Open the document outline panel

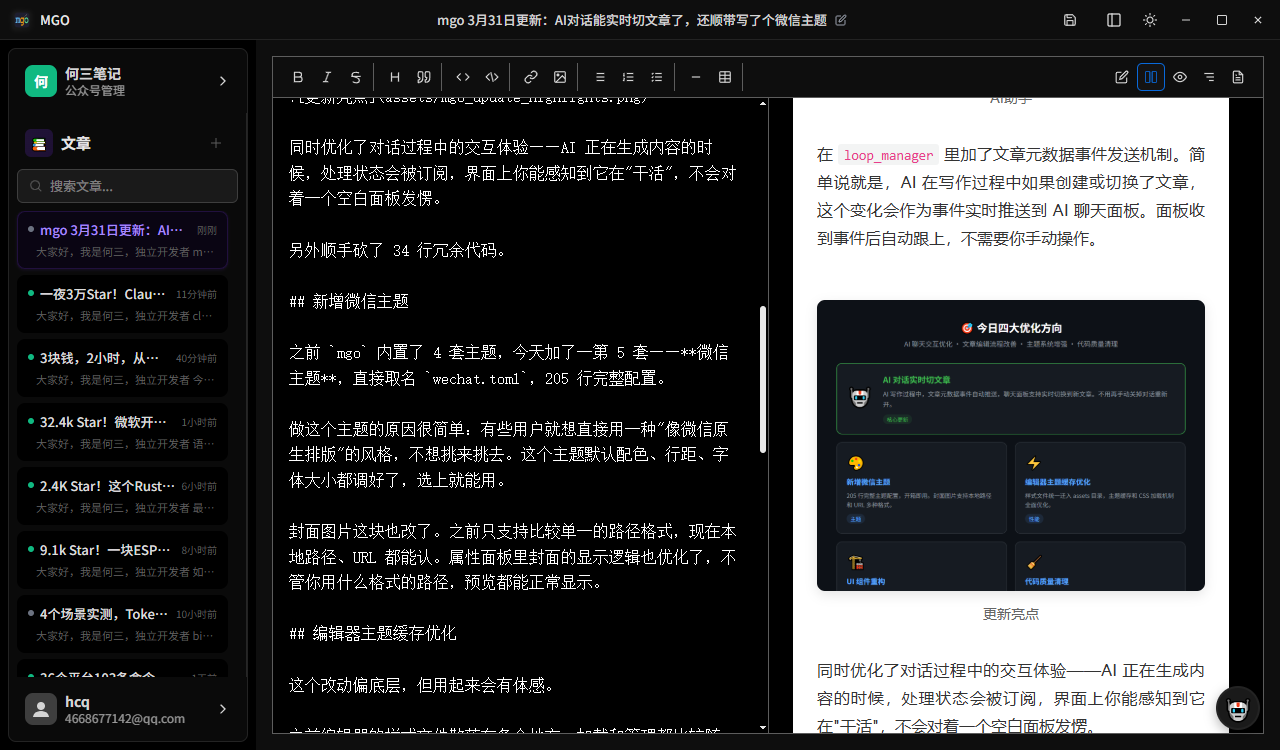(1208, 76)
